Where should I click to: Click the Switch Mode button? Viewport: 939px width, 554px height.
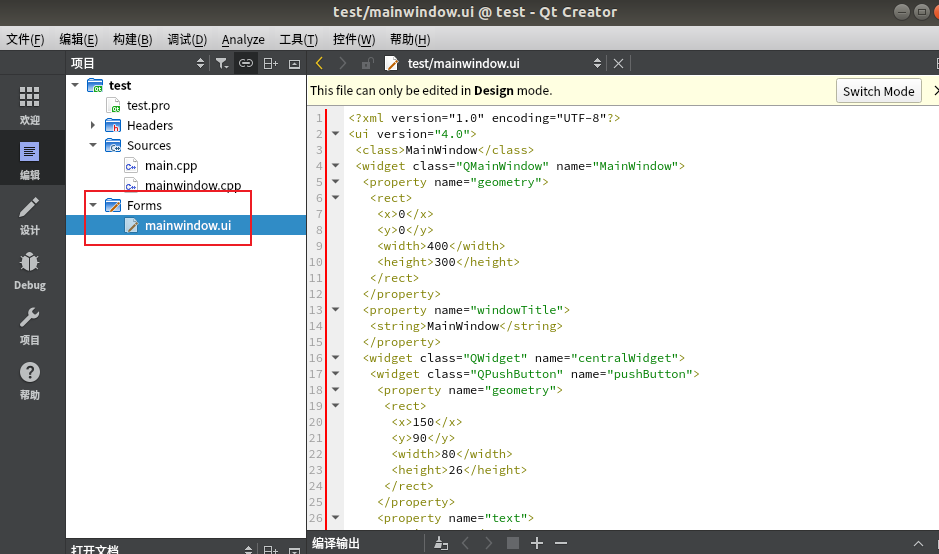pyautogui.click(x=879, y=91)
